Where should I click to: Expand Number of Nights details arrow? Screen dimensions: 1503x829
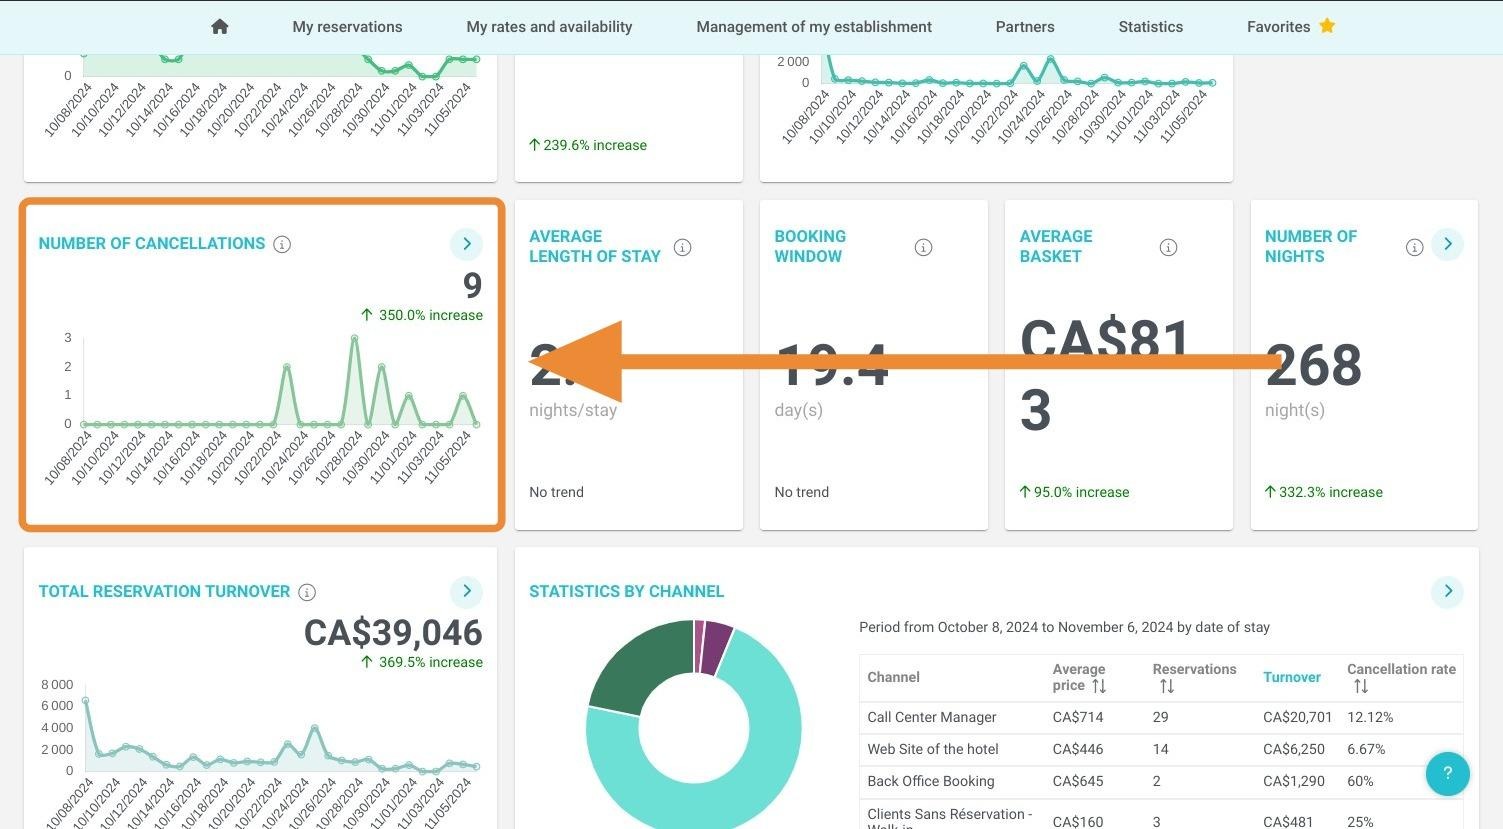[1447, 244]
